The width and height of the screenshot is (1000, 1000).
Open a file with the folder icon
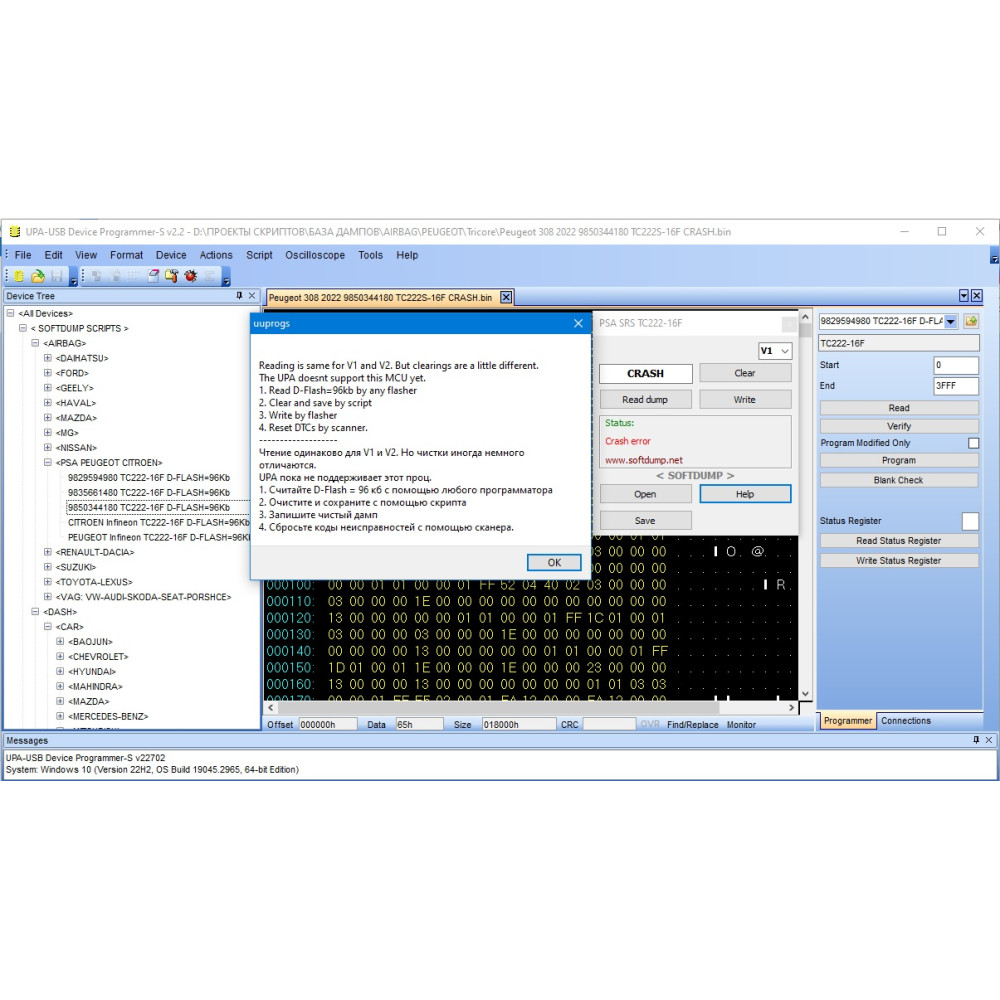pos(38,276)
